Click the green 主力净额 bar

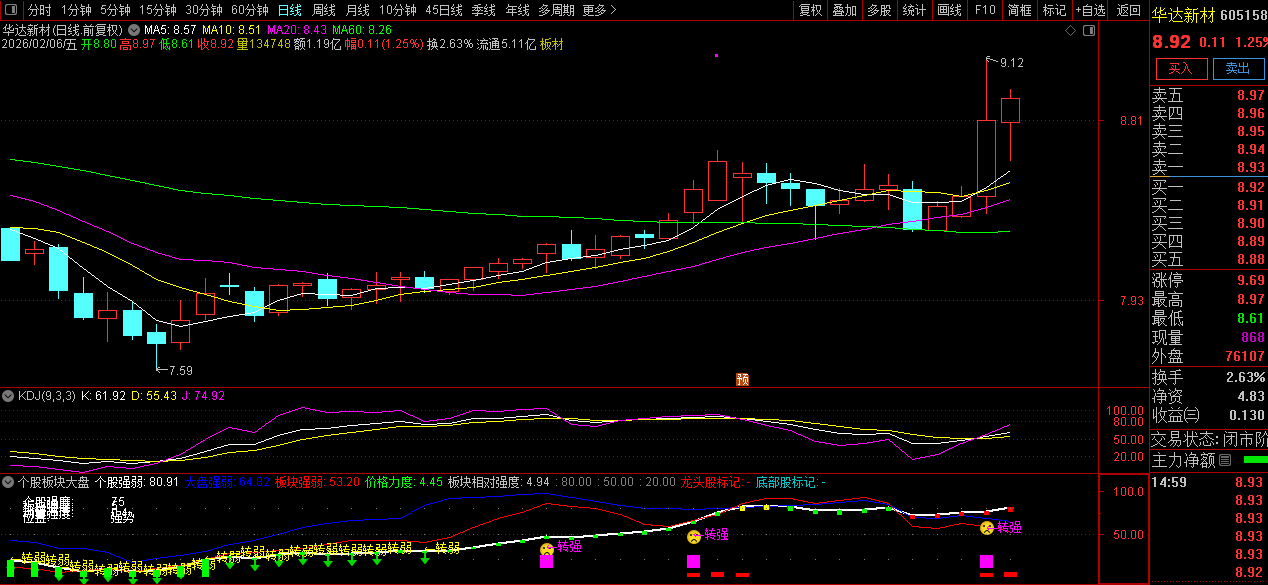tap(1254, 460)
